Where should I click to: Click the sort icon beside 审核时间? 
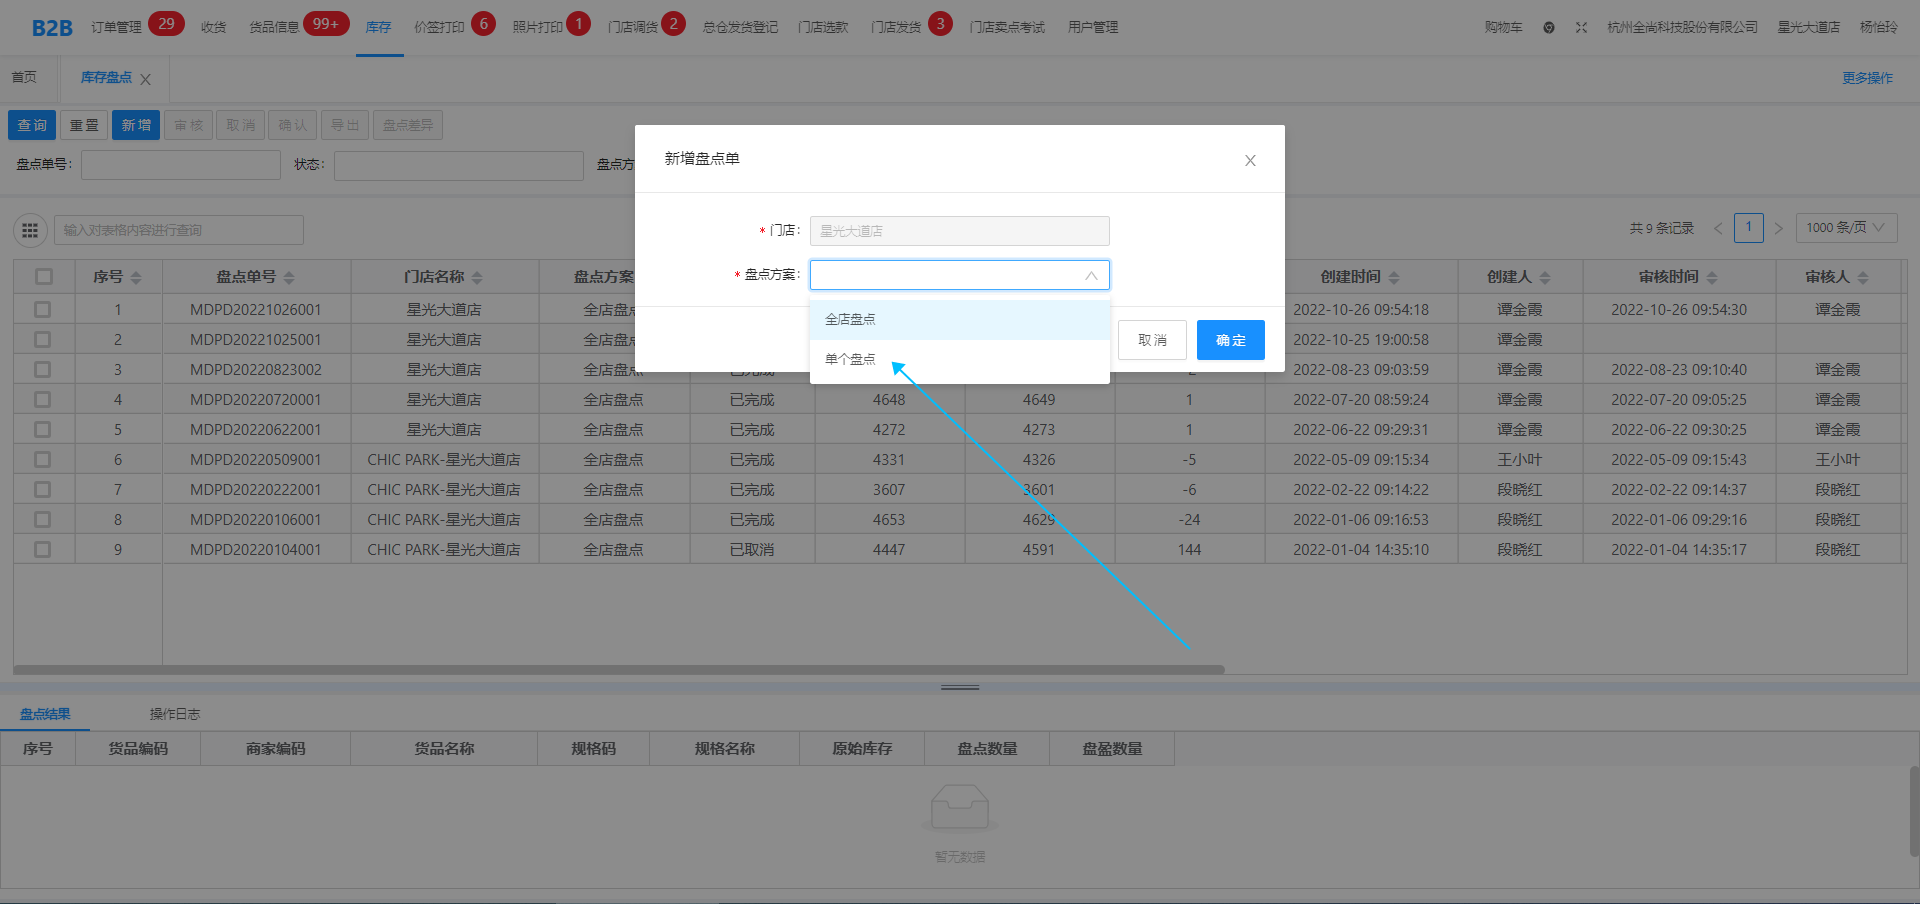1712,278
